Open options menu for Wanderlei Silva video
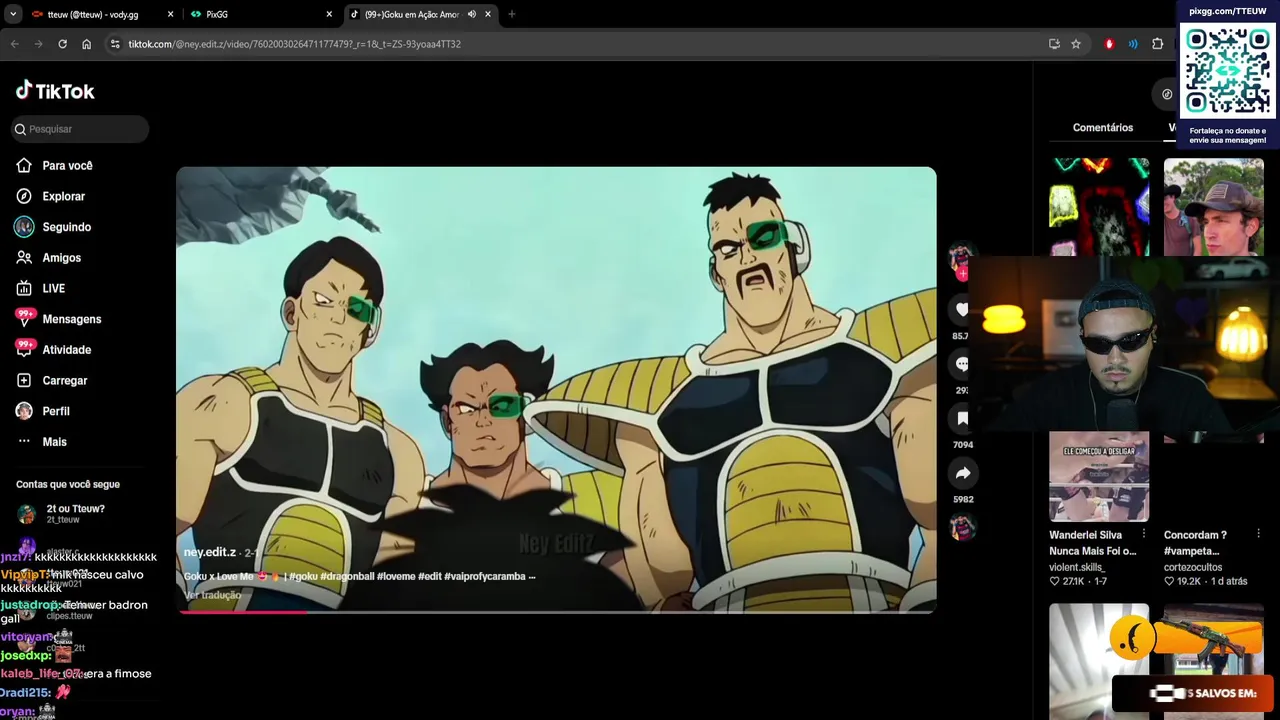1280x720 pixels. point(1143,534)
